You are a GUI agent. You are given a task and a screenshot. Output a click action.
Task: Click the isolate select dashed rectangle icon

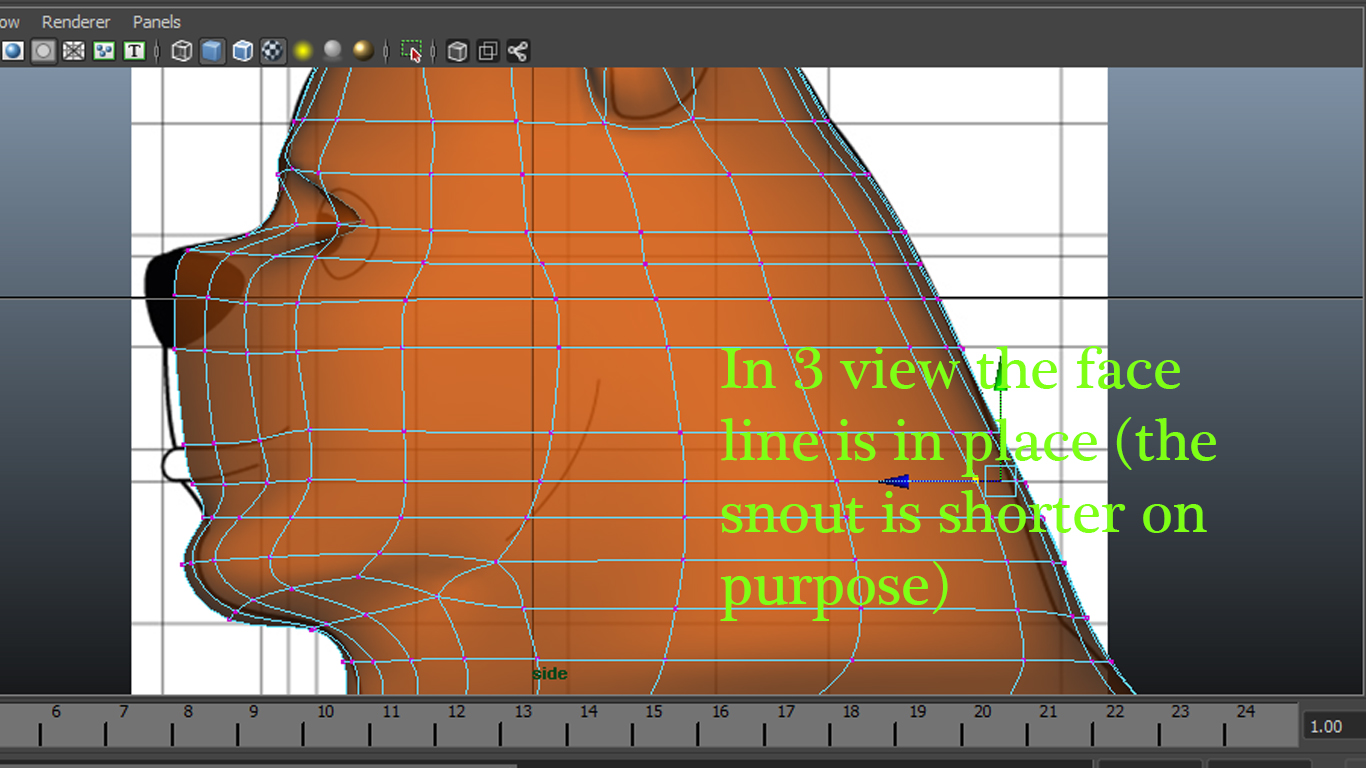pyautogui.click(x=411, y=51)
